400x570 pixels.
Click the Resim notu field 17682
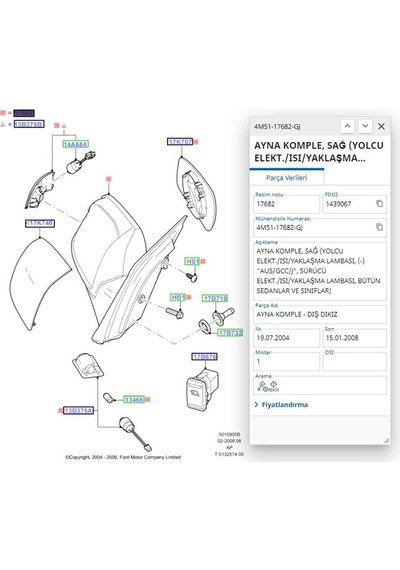[287, 204]
